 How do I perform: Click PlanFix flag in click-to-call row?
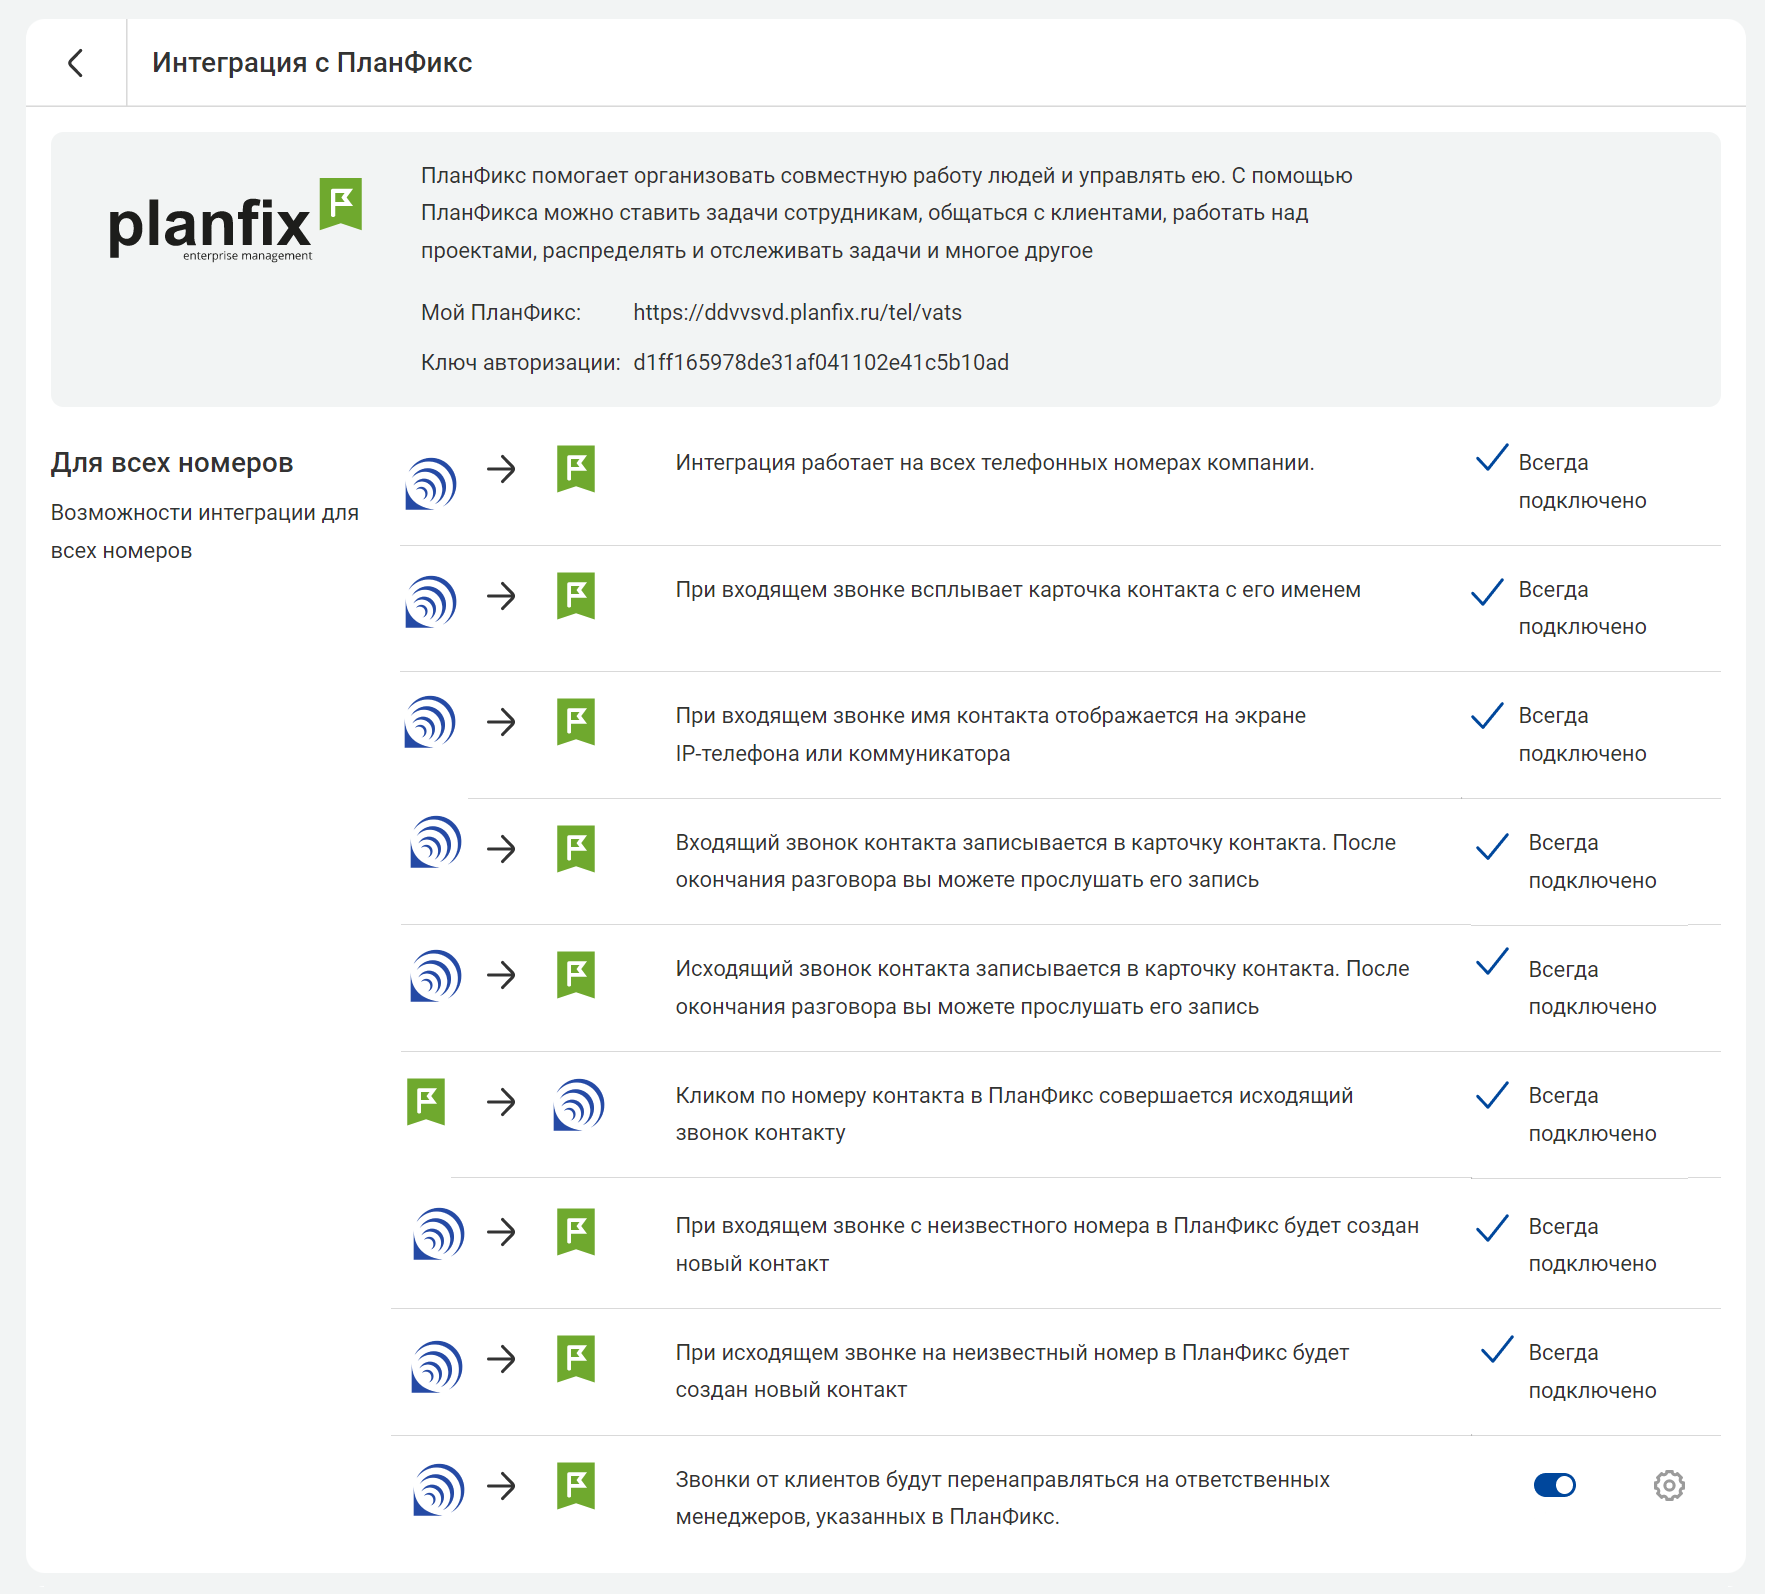pyautogui.click(x=426, y=1102)
